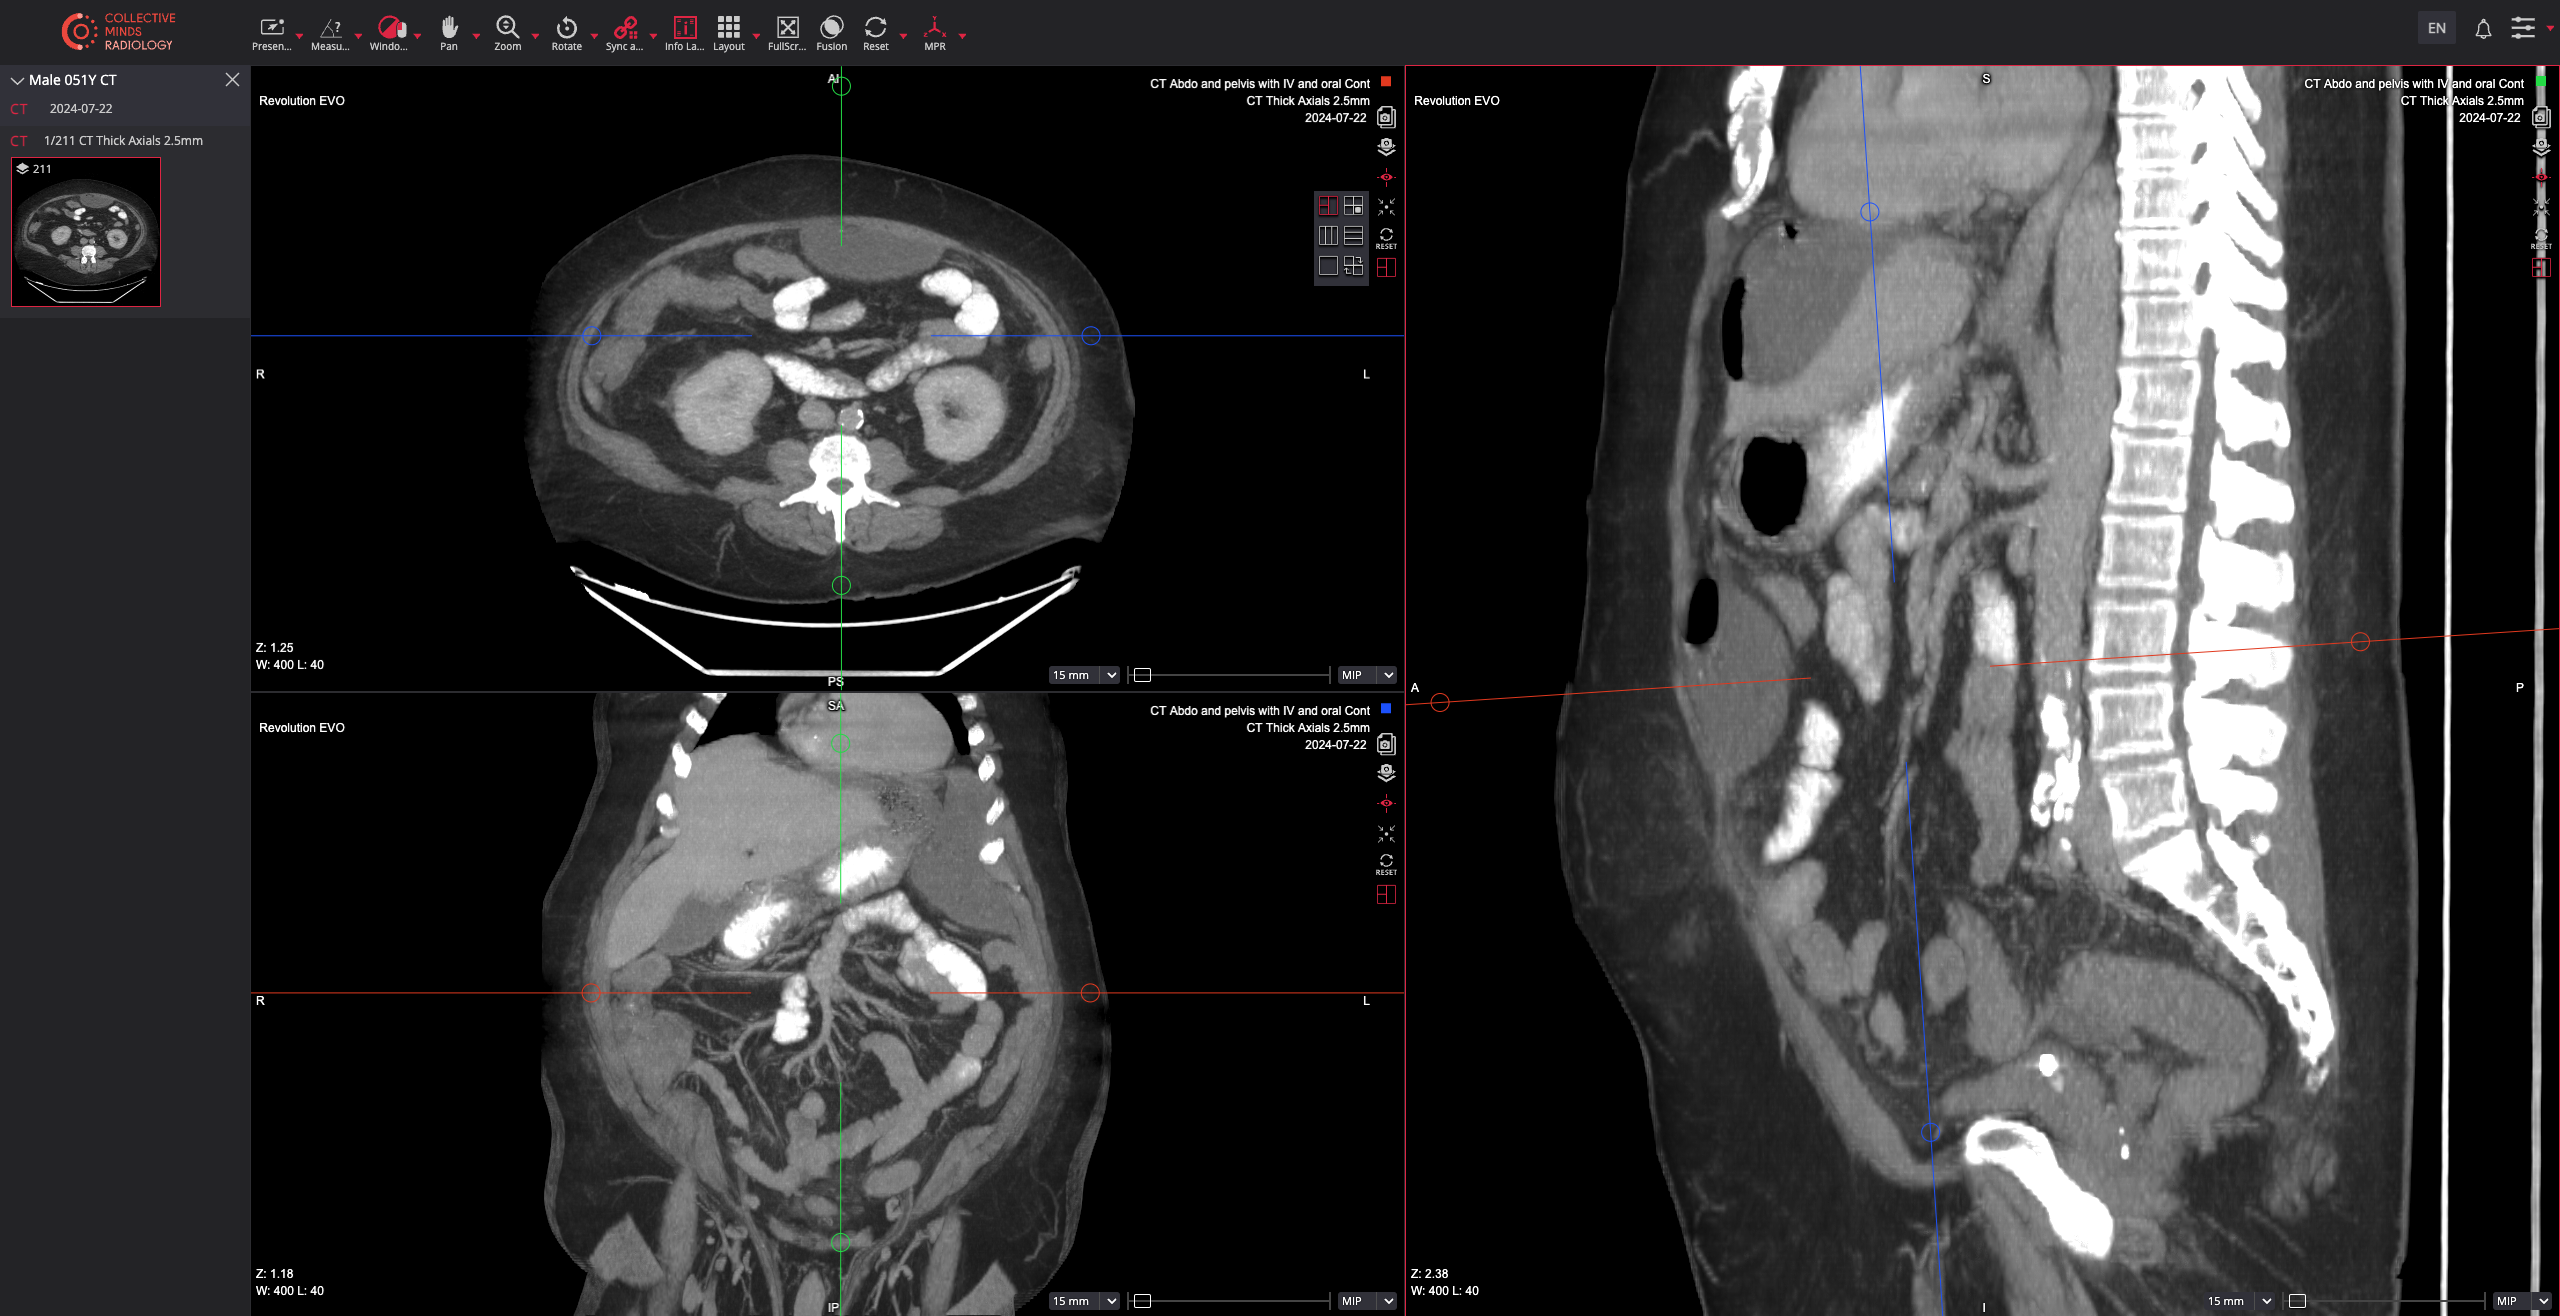
Task: Capture snapshot of axial viewport
Action: pos(1386,117)
